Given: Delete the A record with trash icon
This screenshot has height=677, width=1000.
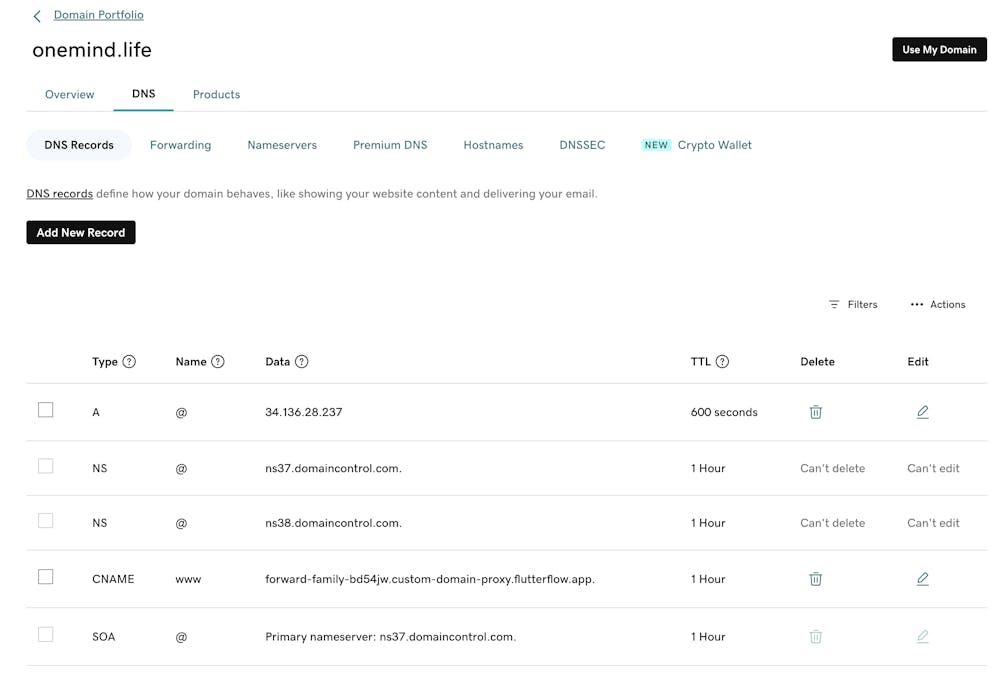Looking at the screenshot, I should (x=816, y=412).
